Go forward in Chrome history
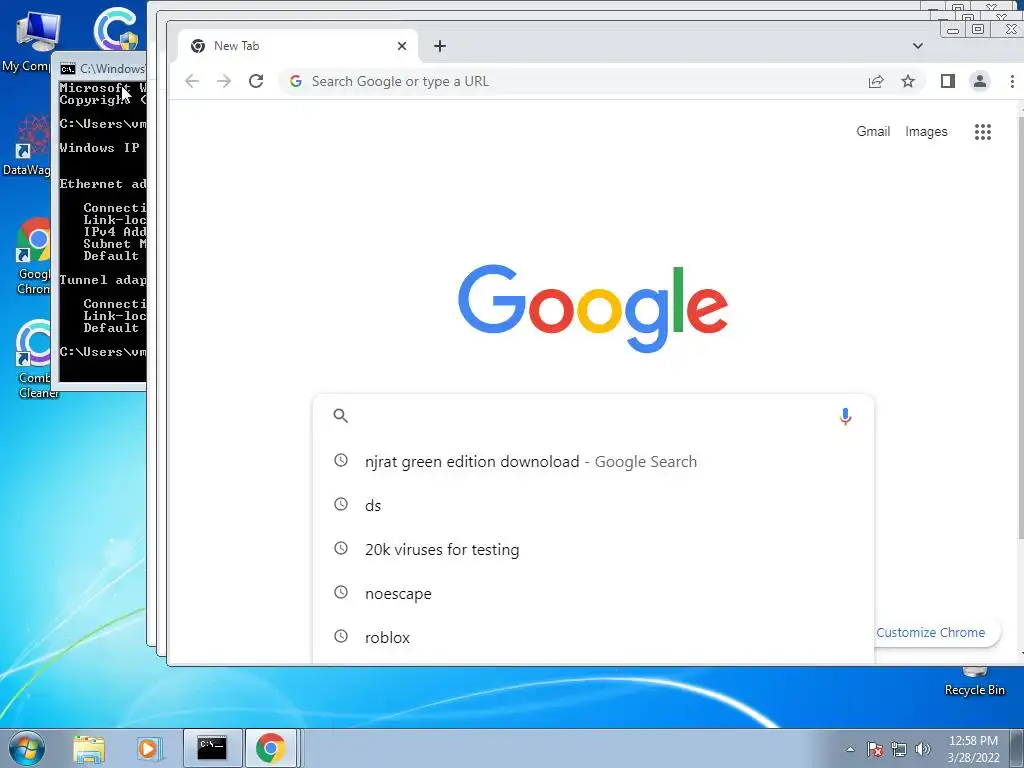The height and width of the screenshot is (768, 1024). coord(224,81)
